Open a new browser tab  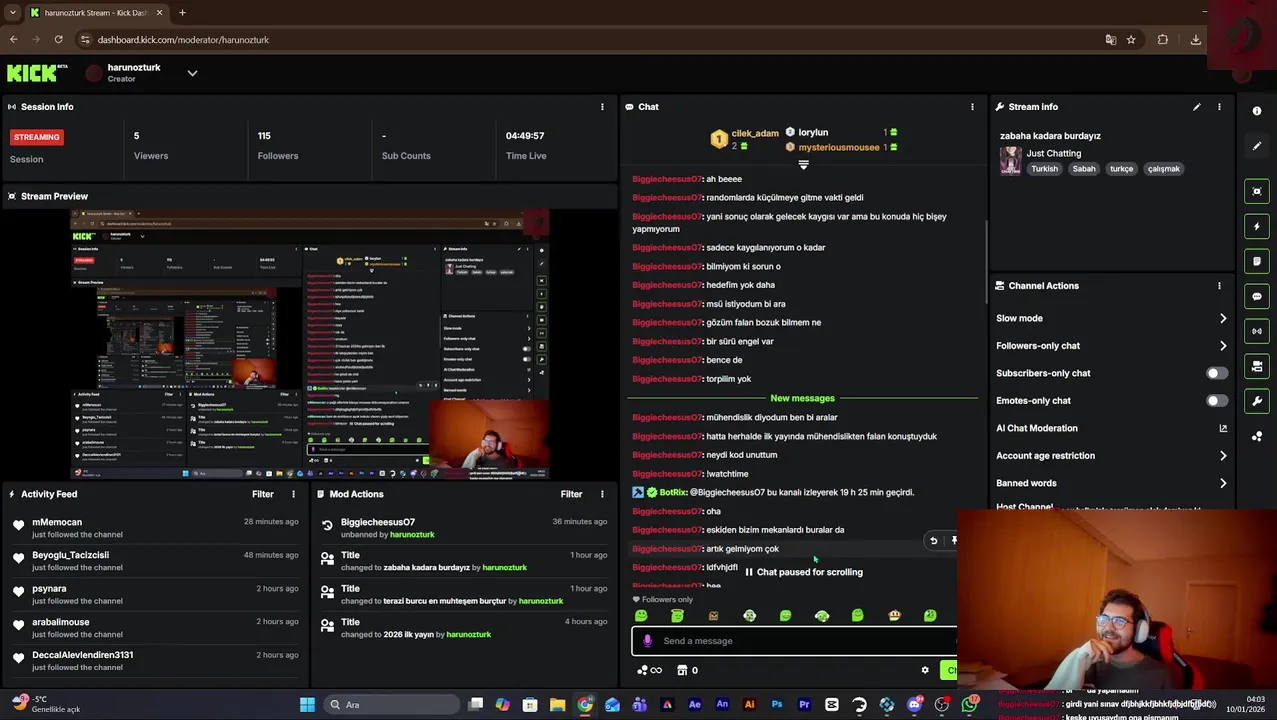(183, 13)
